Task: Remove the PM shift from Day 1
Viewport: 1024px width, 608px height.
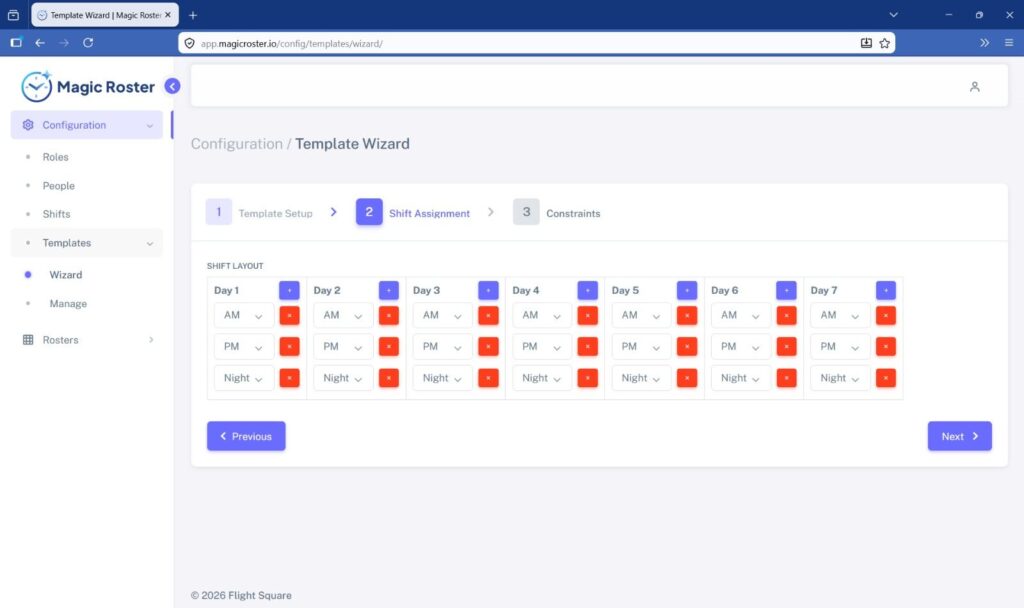Action: click(289, 347)
